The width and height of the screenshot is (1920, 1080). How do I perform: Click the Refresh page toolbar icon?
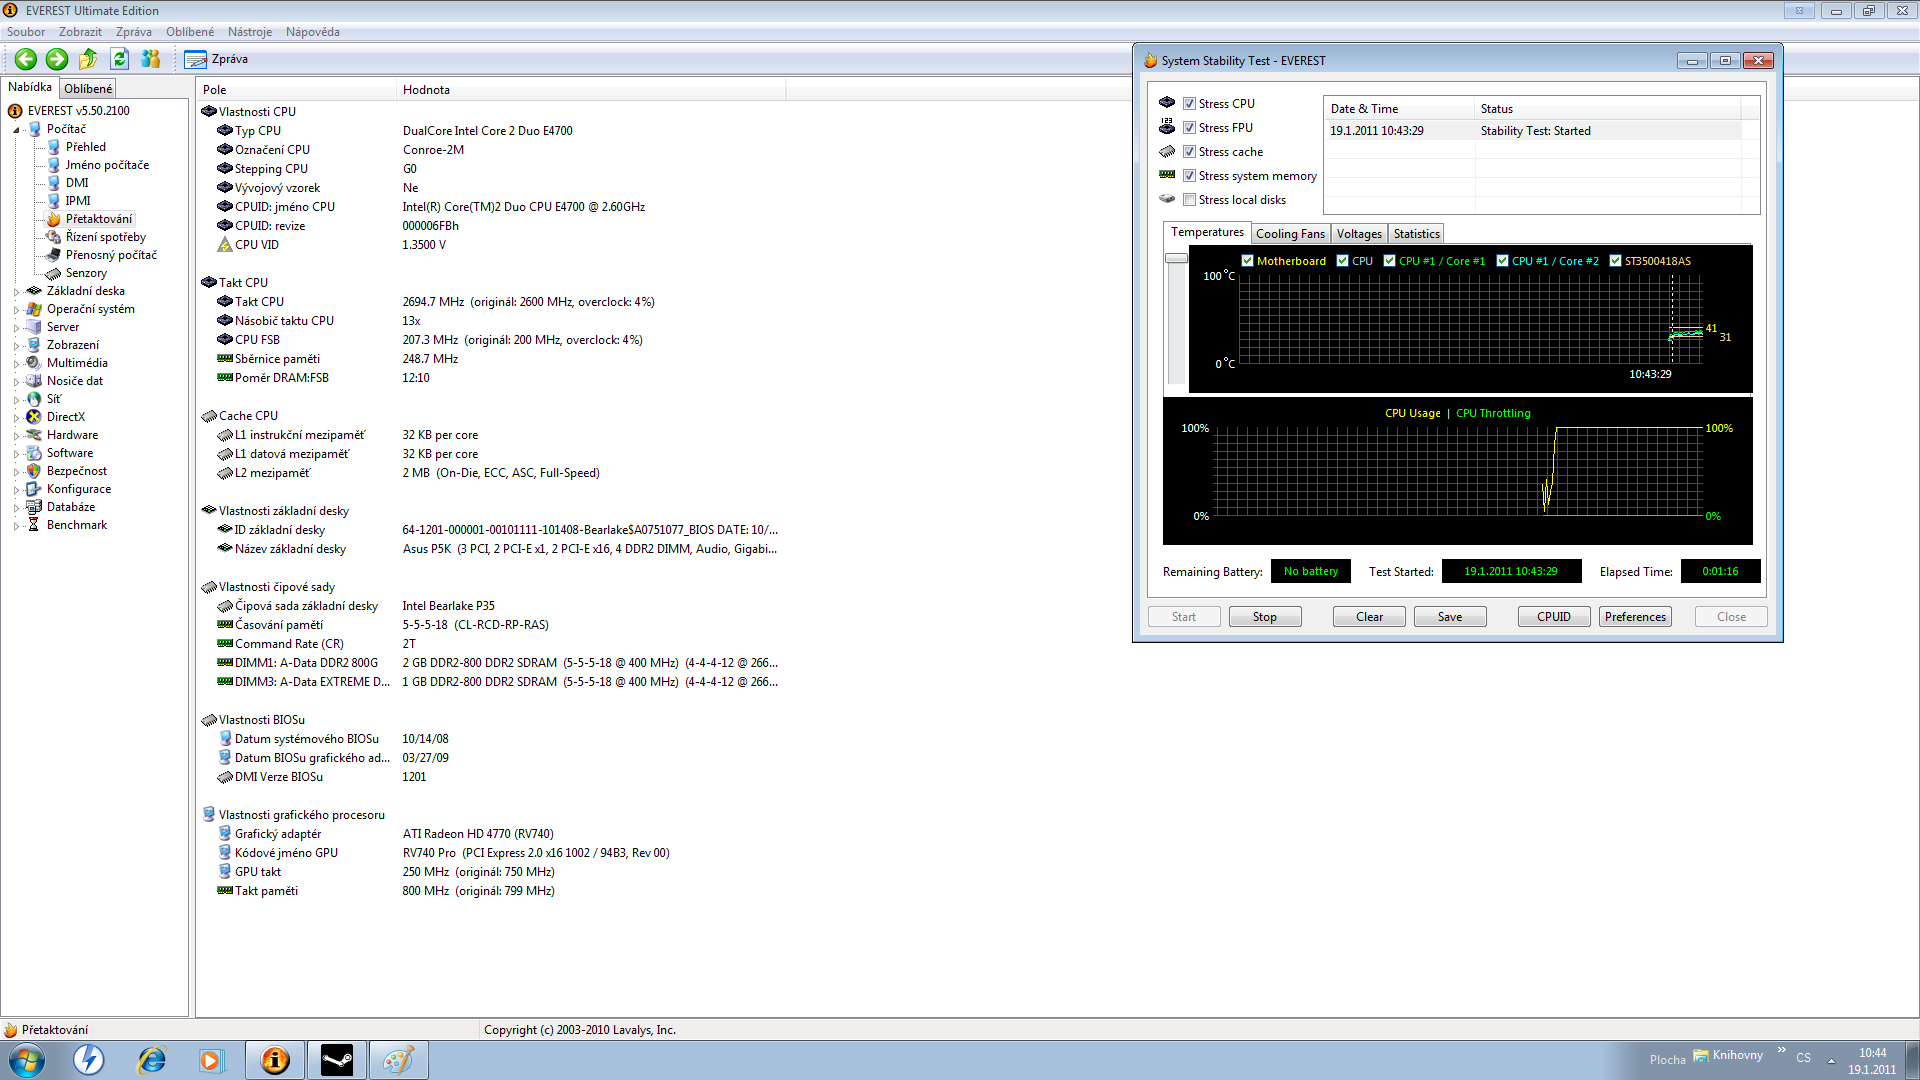119,59
